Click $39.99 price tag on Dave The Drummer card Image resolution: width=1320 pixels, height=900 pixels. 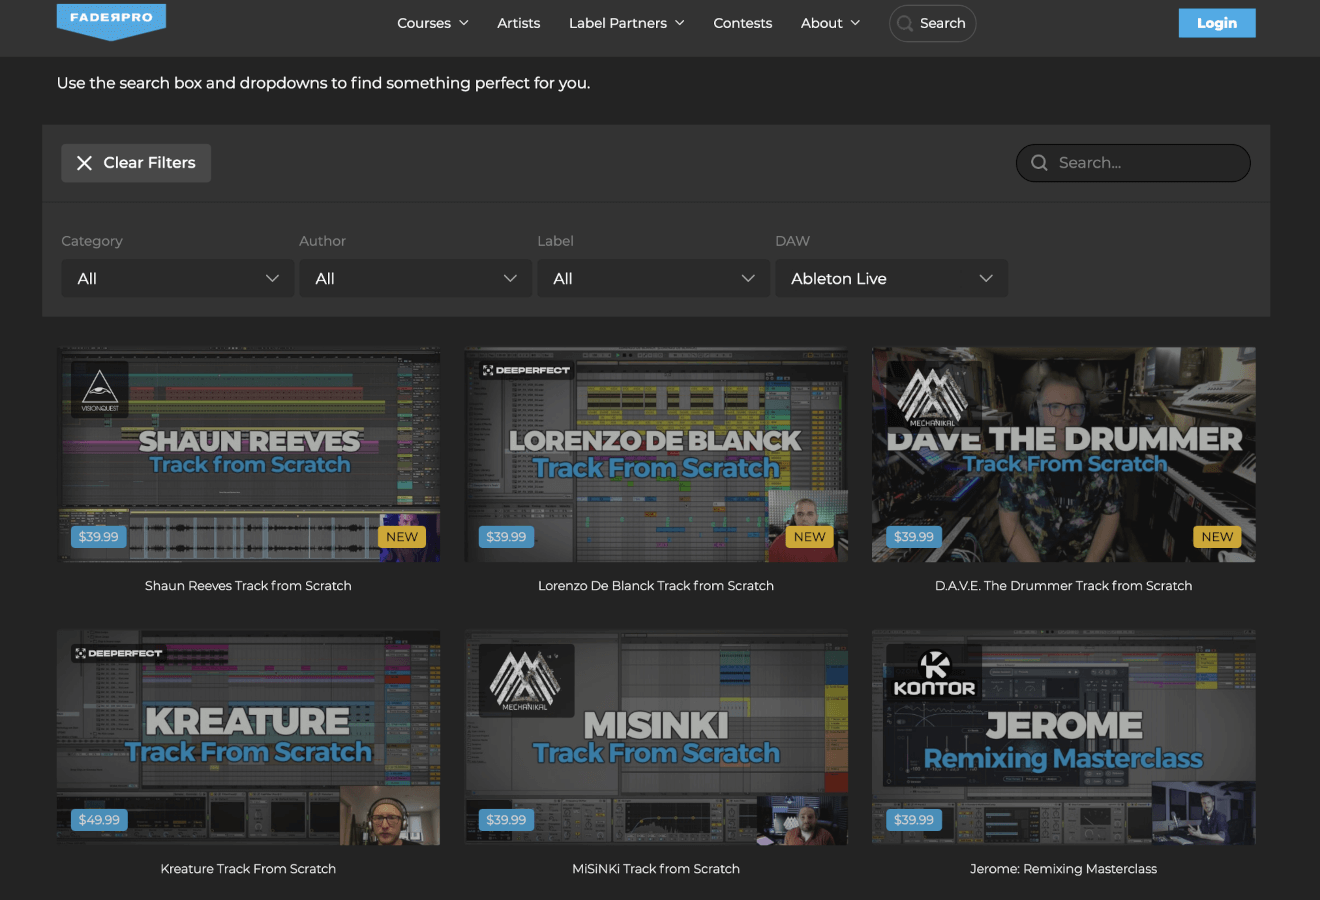[x=914, y=537]
